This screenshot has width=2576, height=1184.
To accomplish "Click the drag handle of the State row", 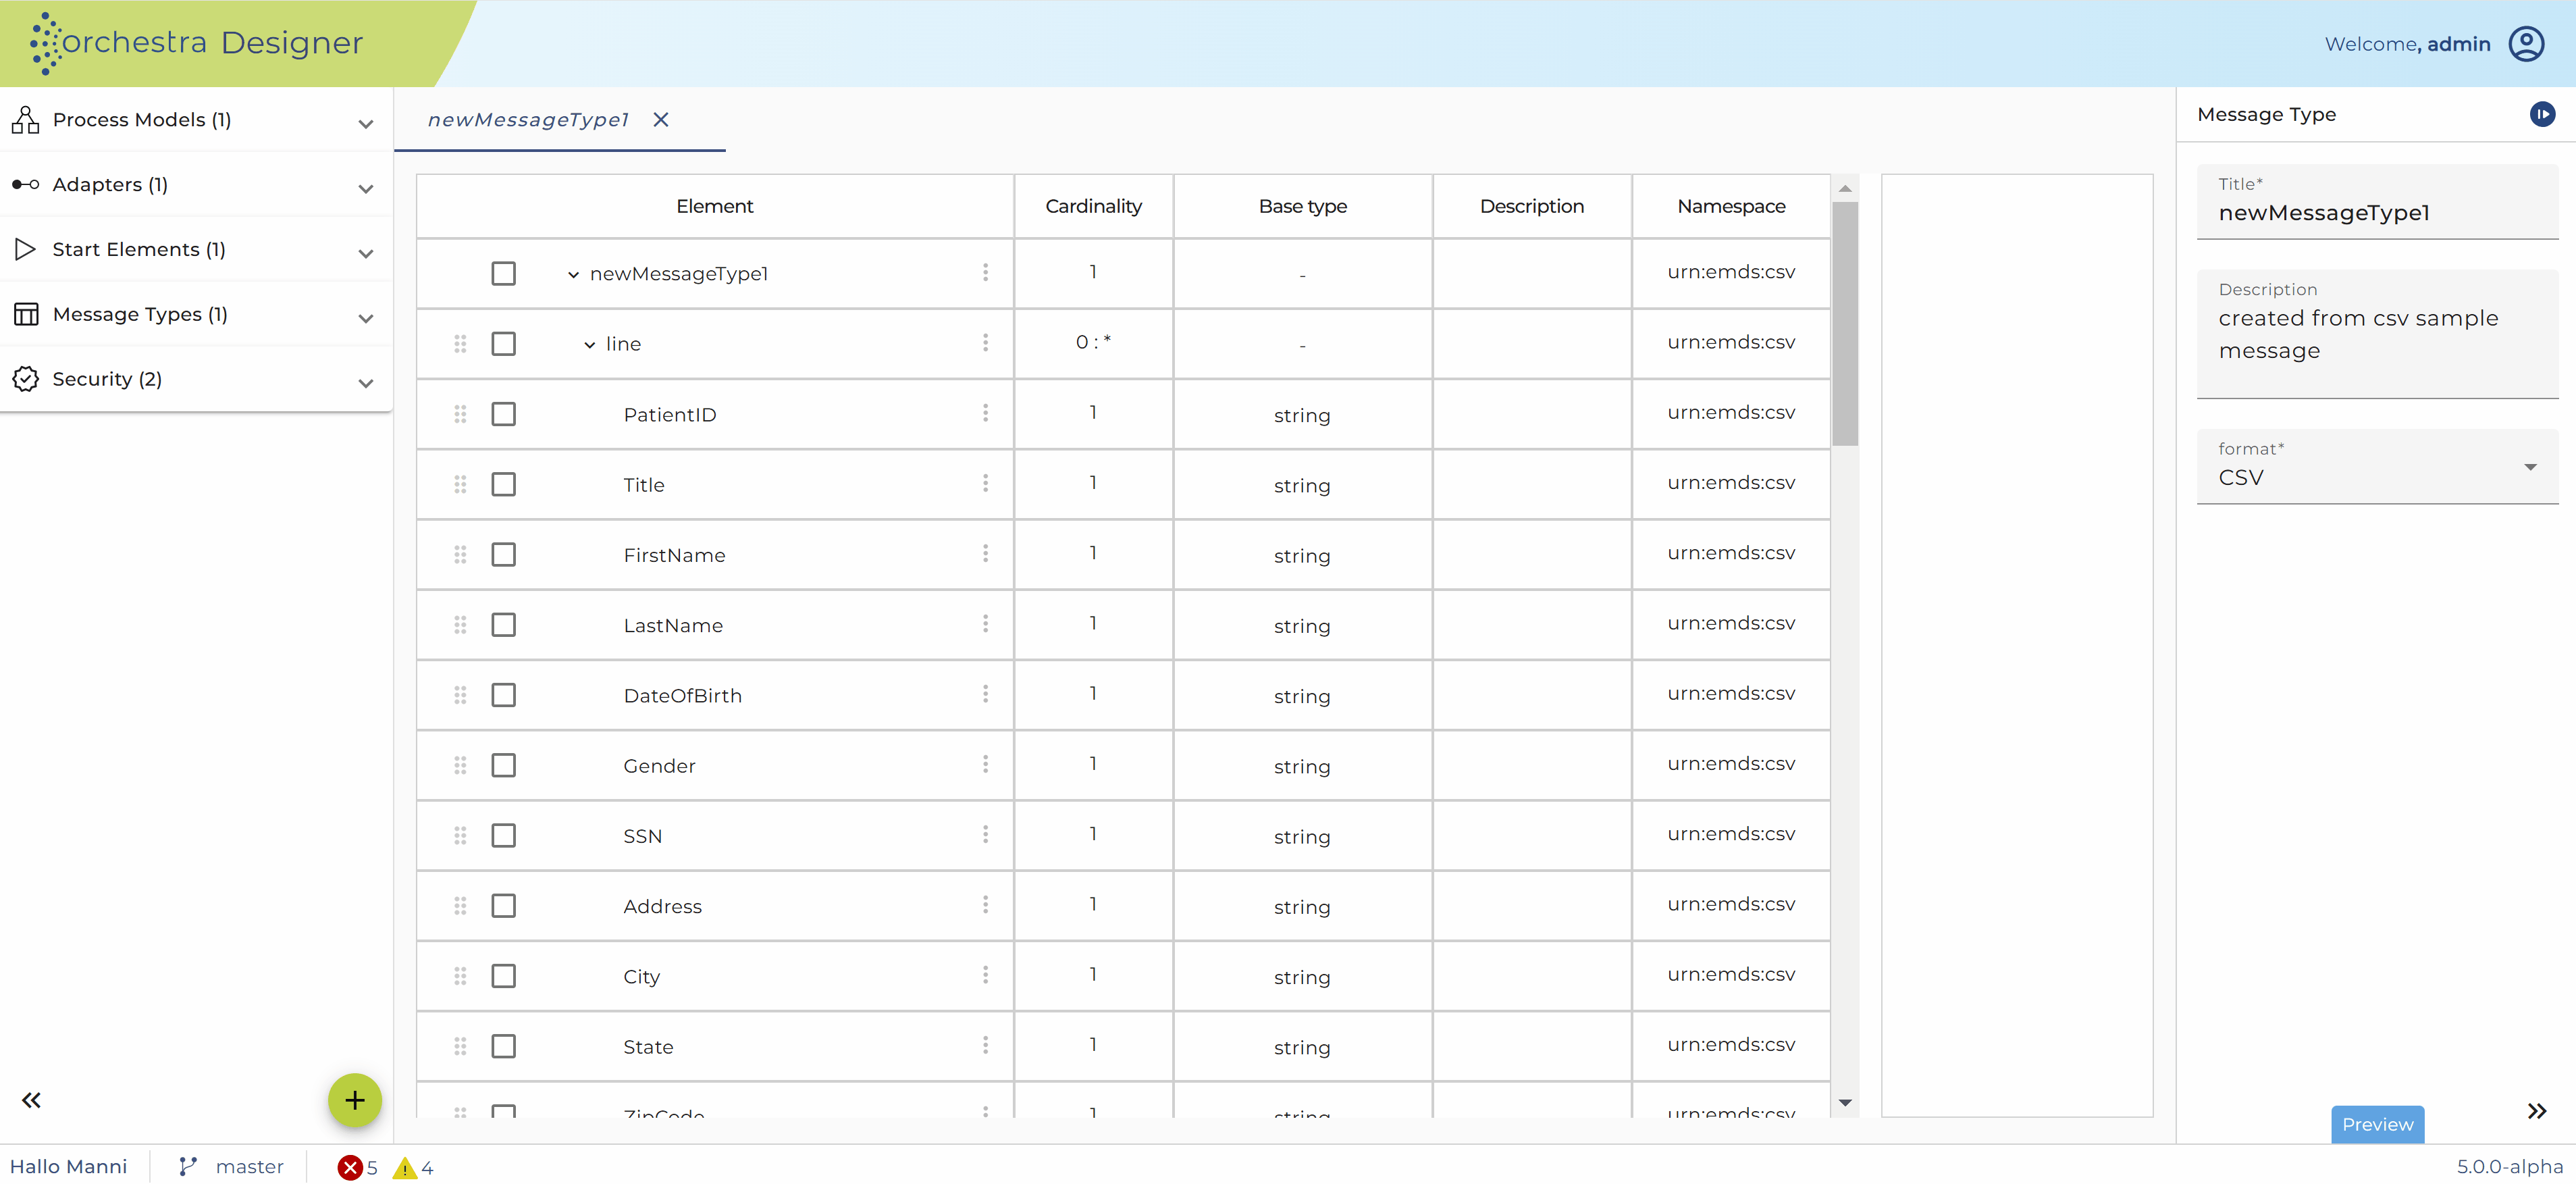I will click(x=460, y=1046).
